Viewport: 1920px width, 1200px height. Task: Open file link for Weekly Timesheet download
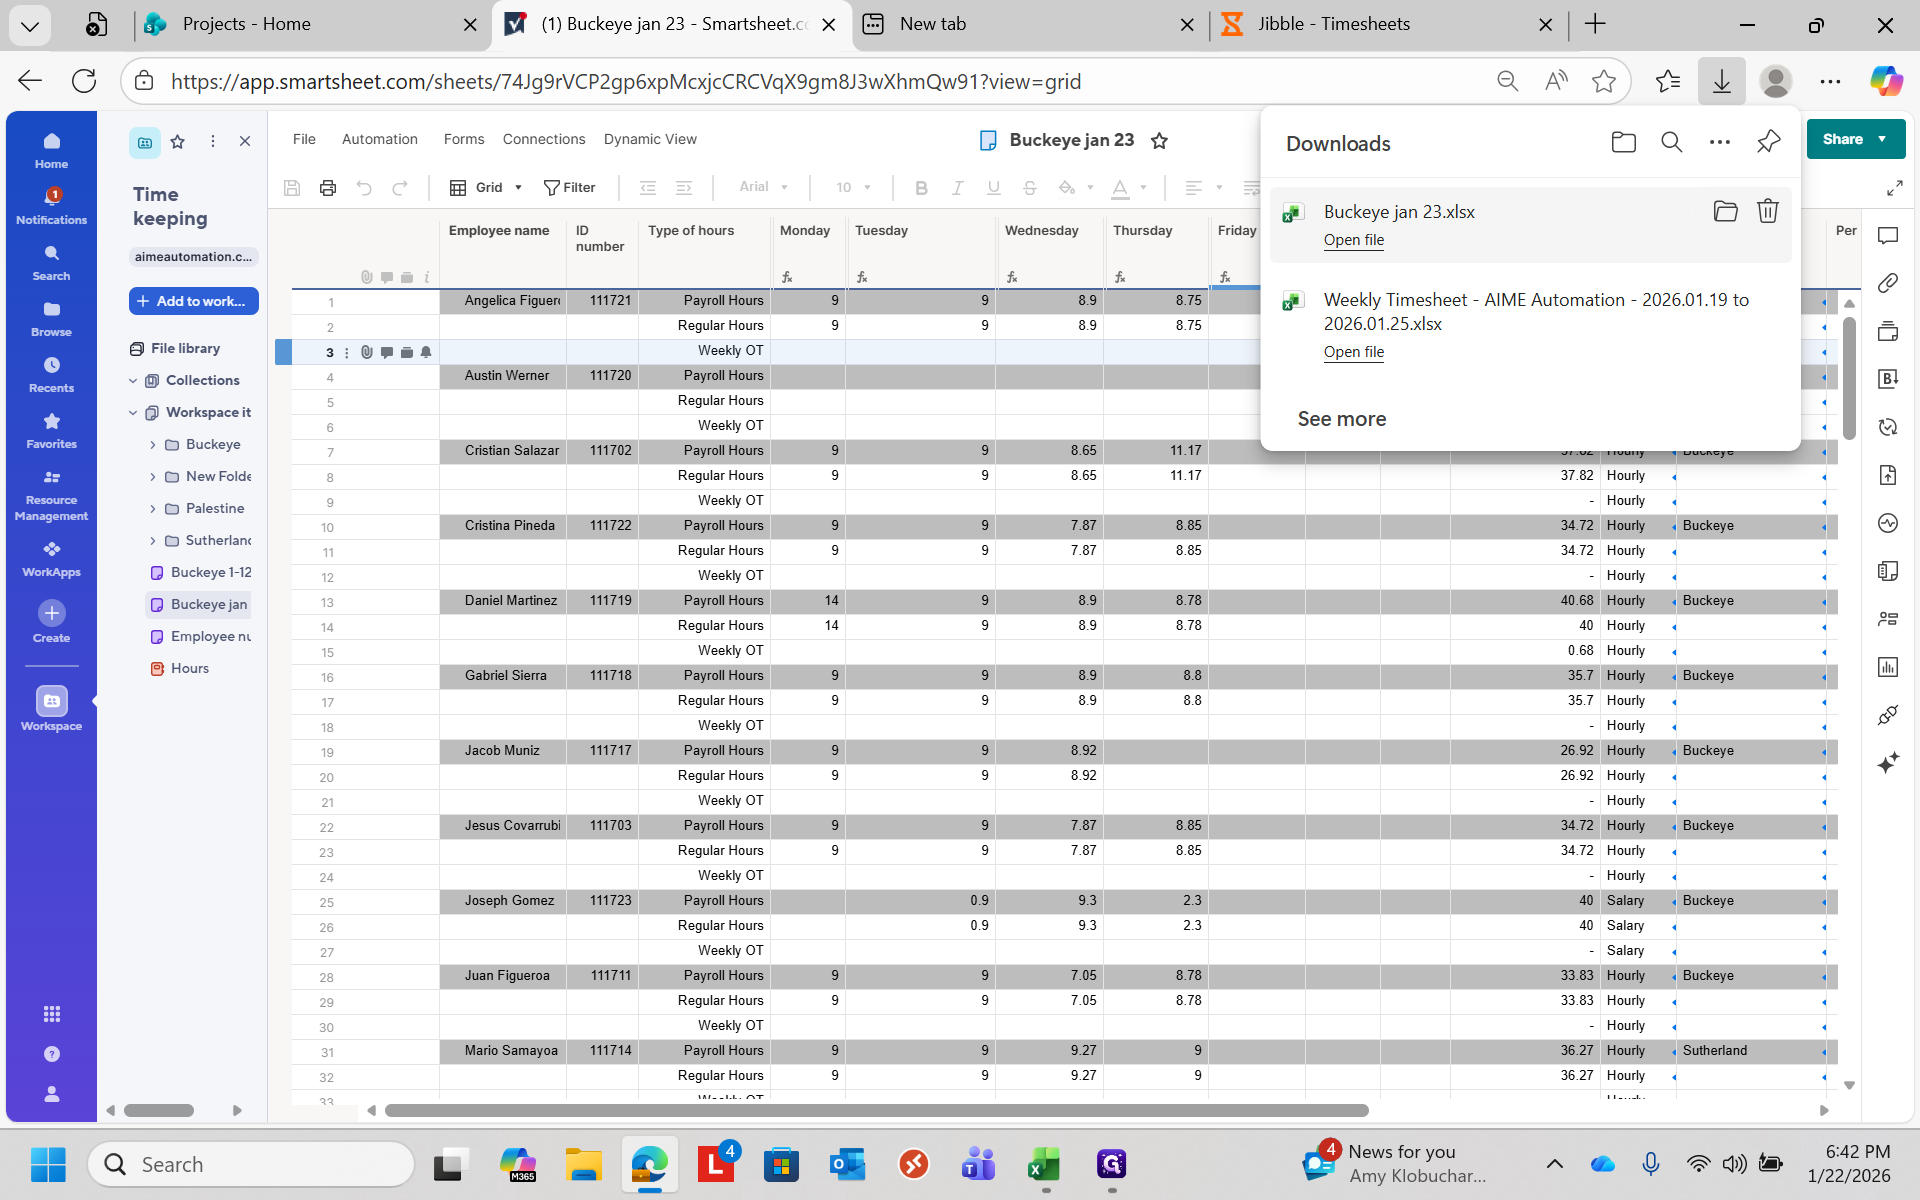coord(1353,352)
